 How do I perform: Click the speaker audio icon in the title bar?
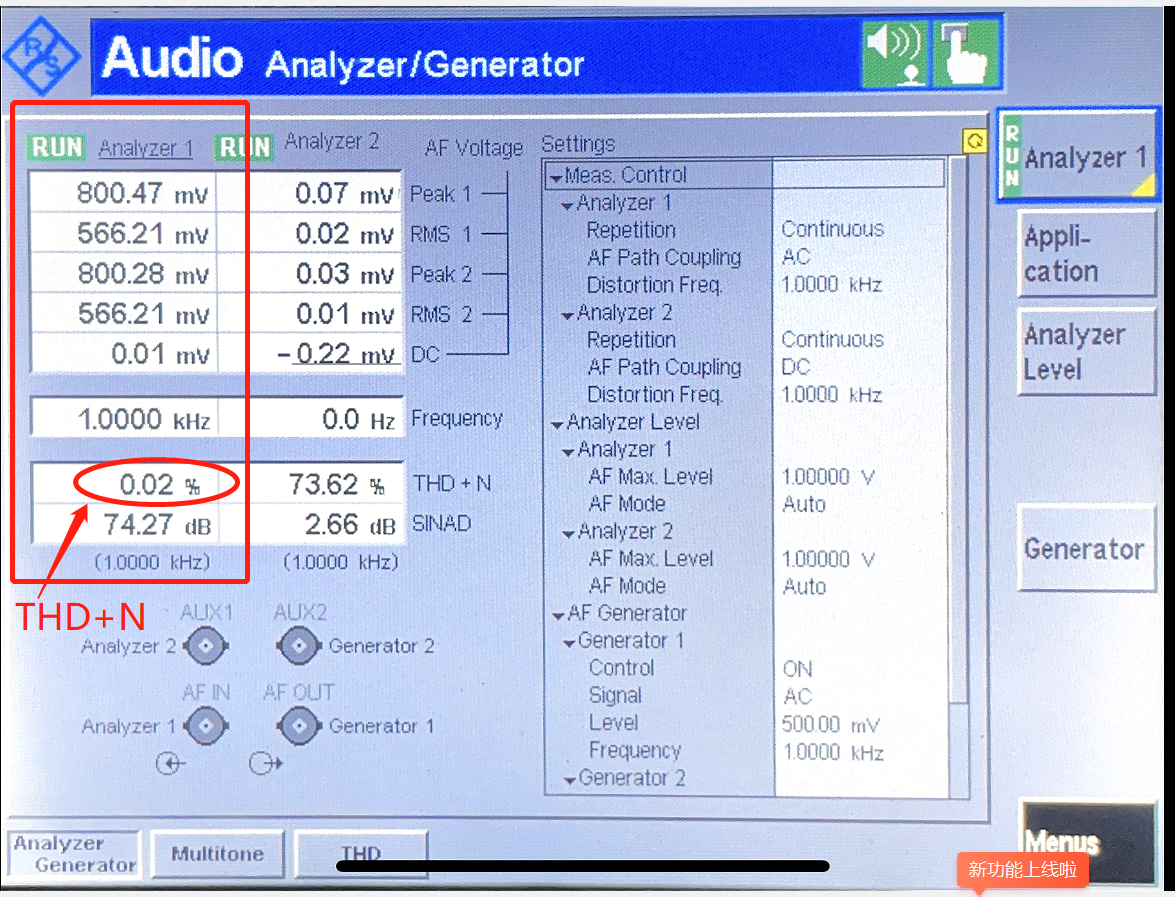(x=895, y=54)
